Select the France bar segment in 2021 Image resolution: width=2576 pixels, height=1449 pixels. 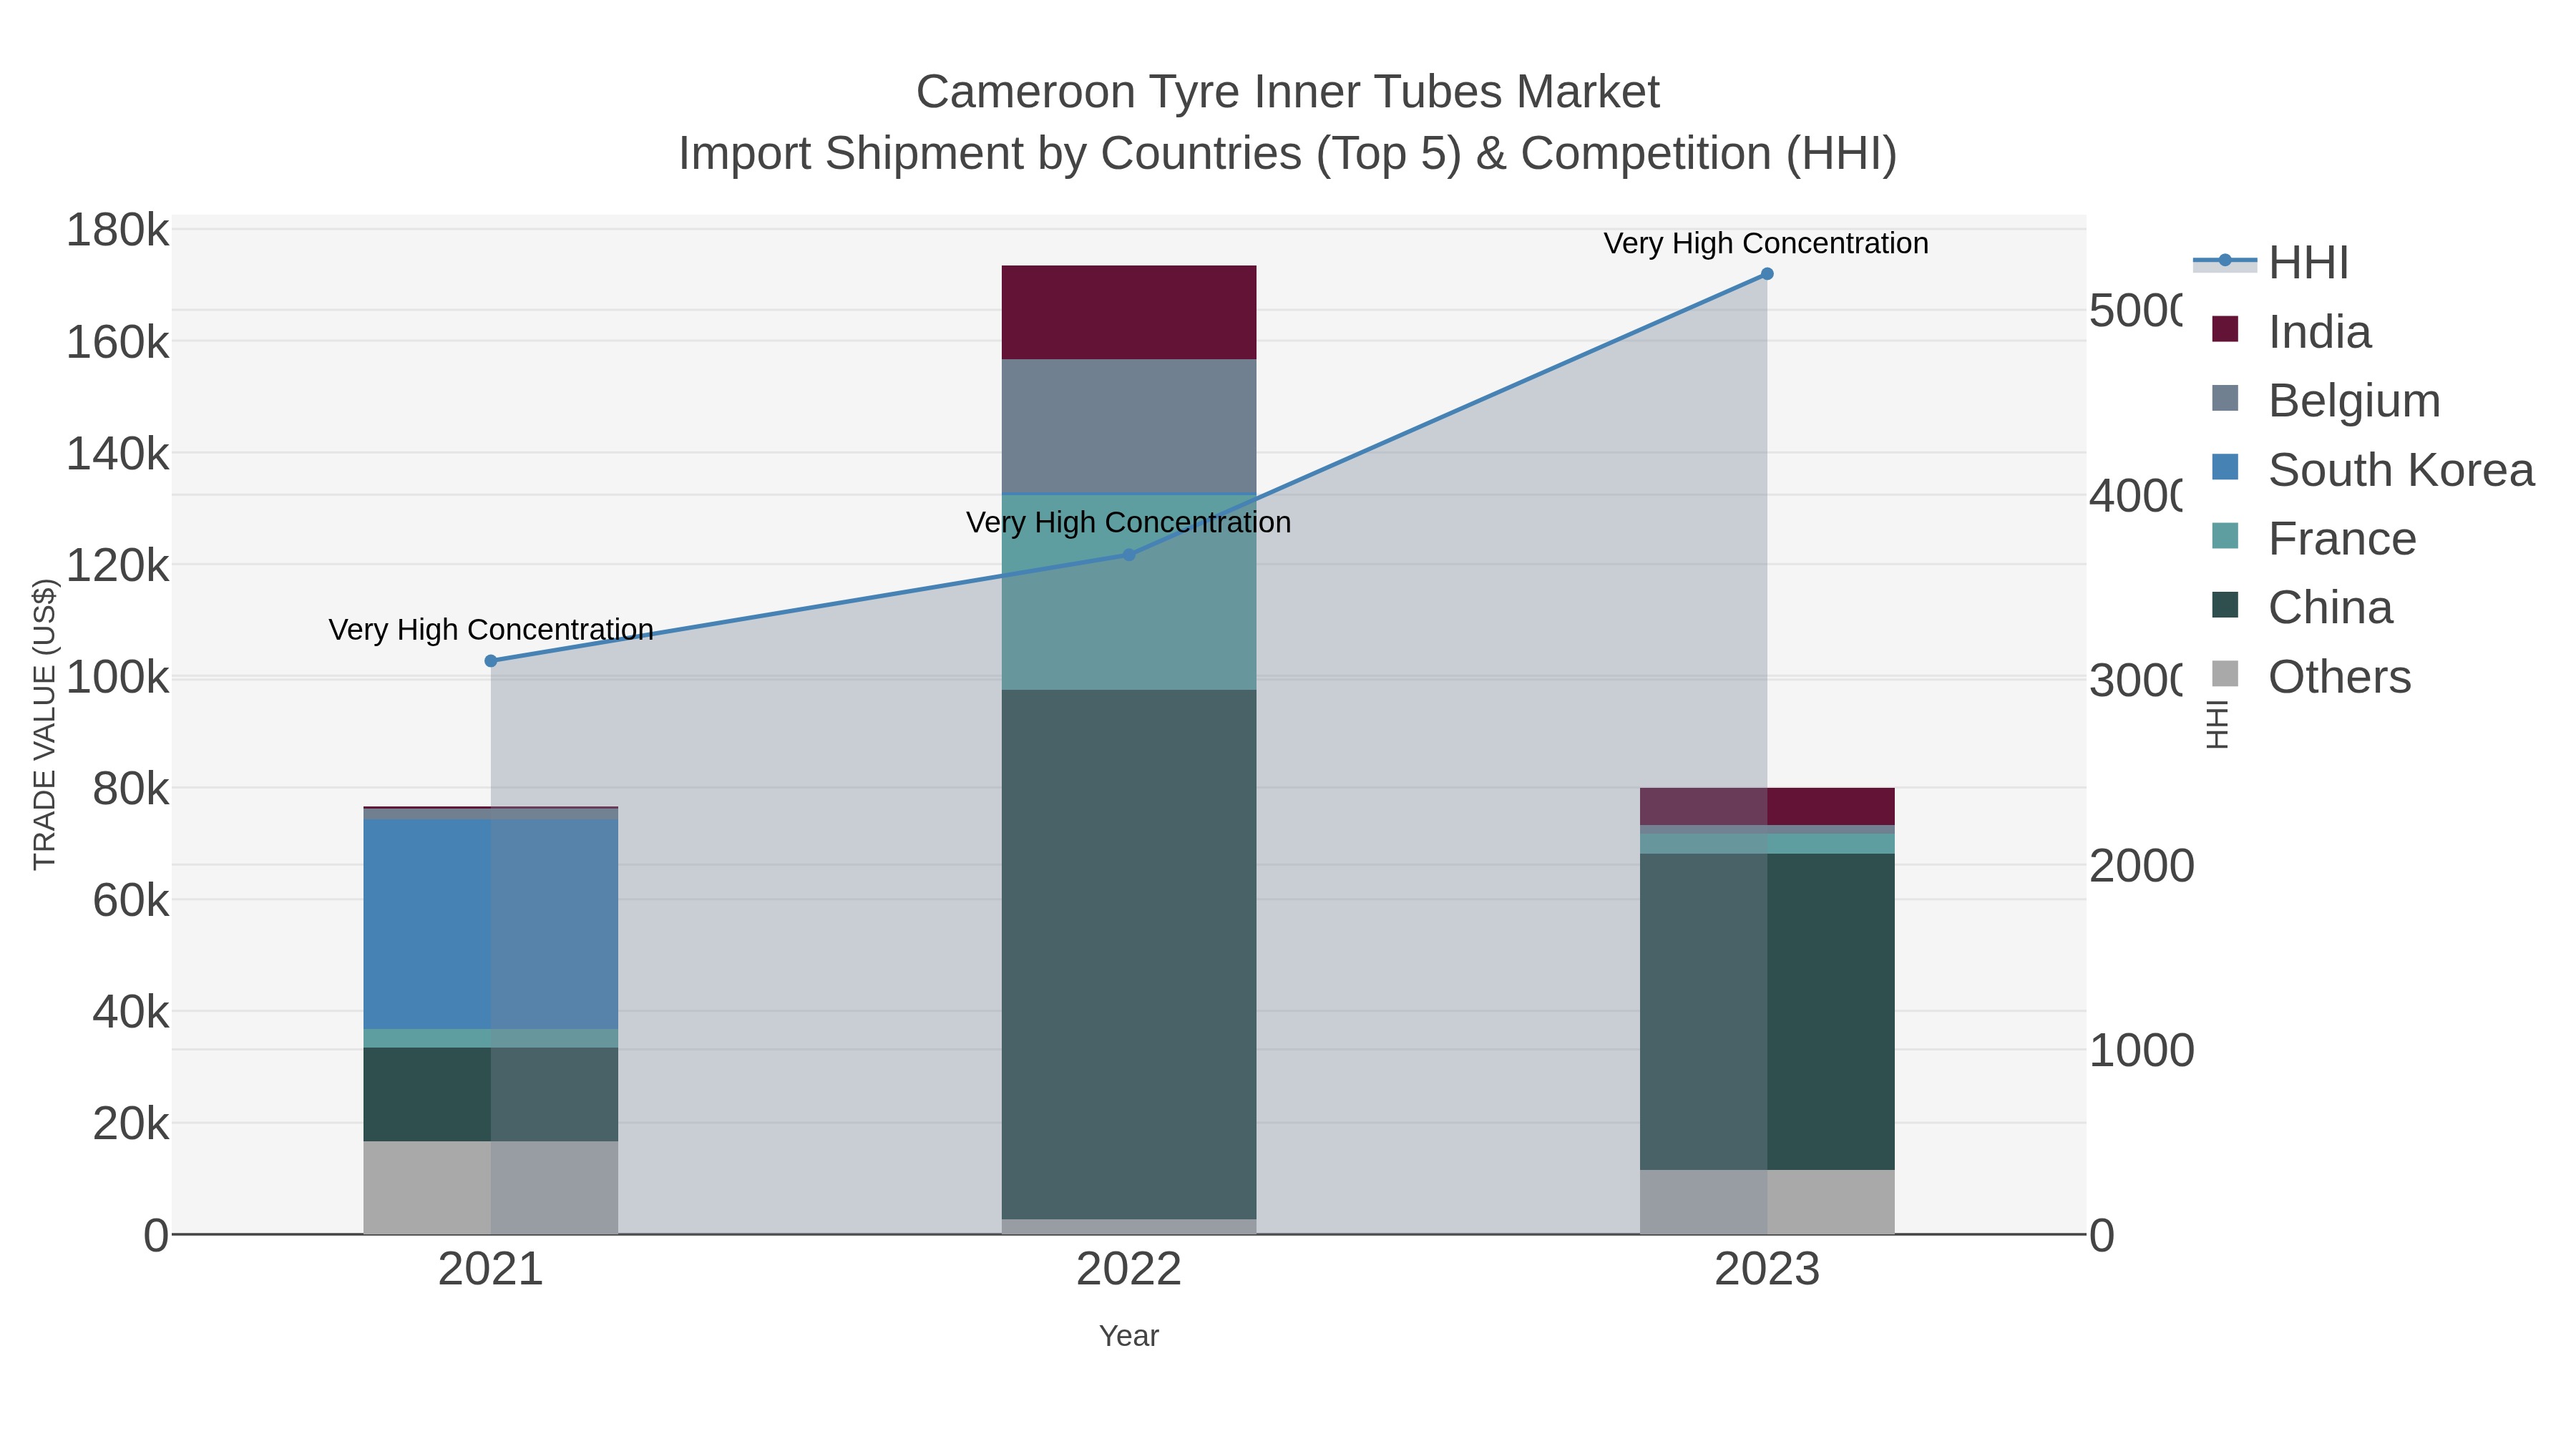point(491,1039)
